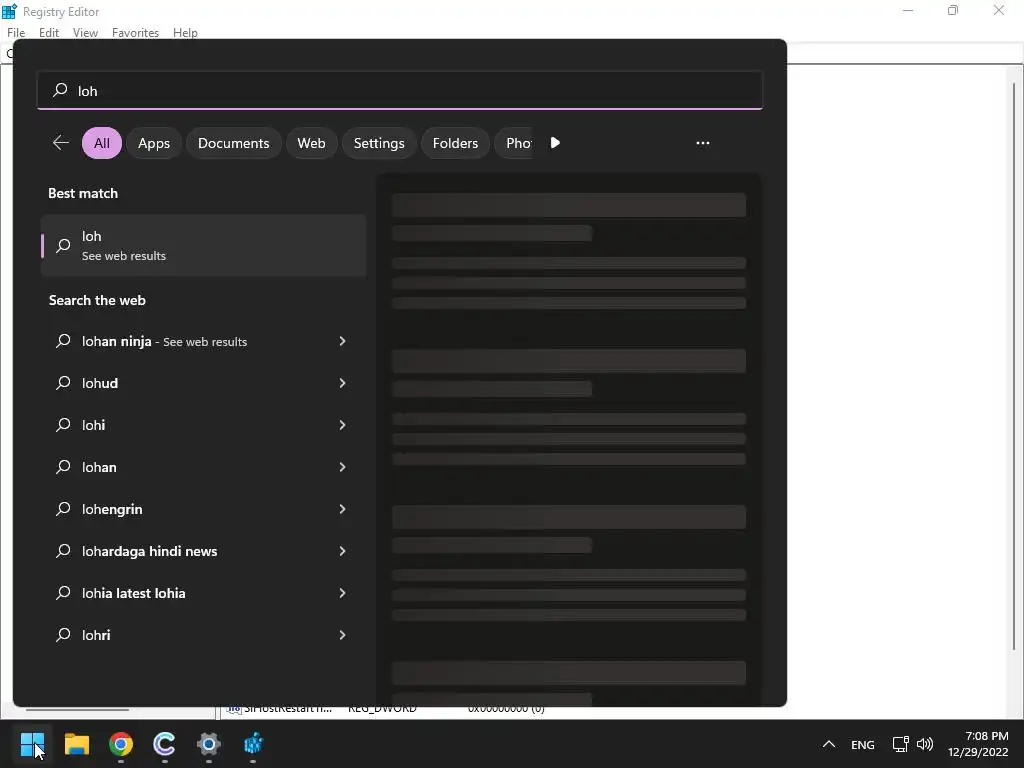Open the lohi suggestion
This screenshot has height=768, width=1024.
(204, 424)
